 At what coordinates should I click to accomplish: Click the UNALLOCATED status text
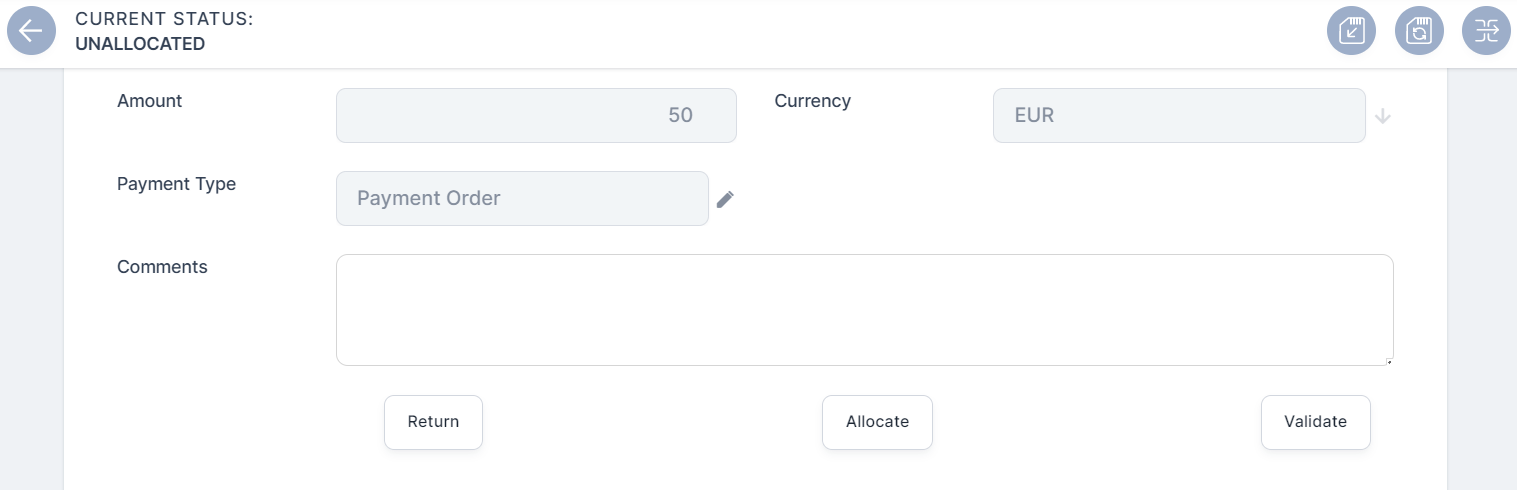[x=140, y=44]
